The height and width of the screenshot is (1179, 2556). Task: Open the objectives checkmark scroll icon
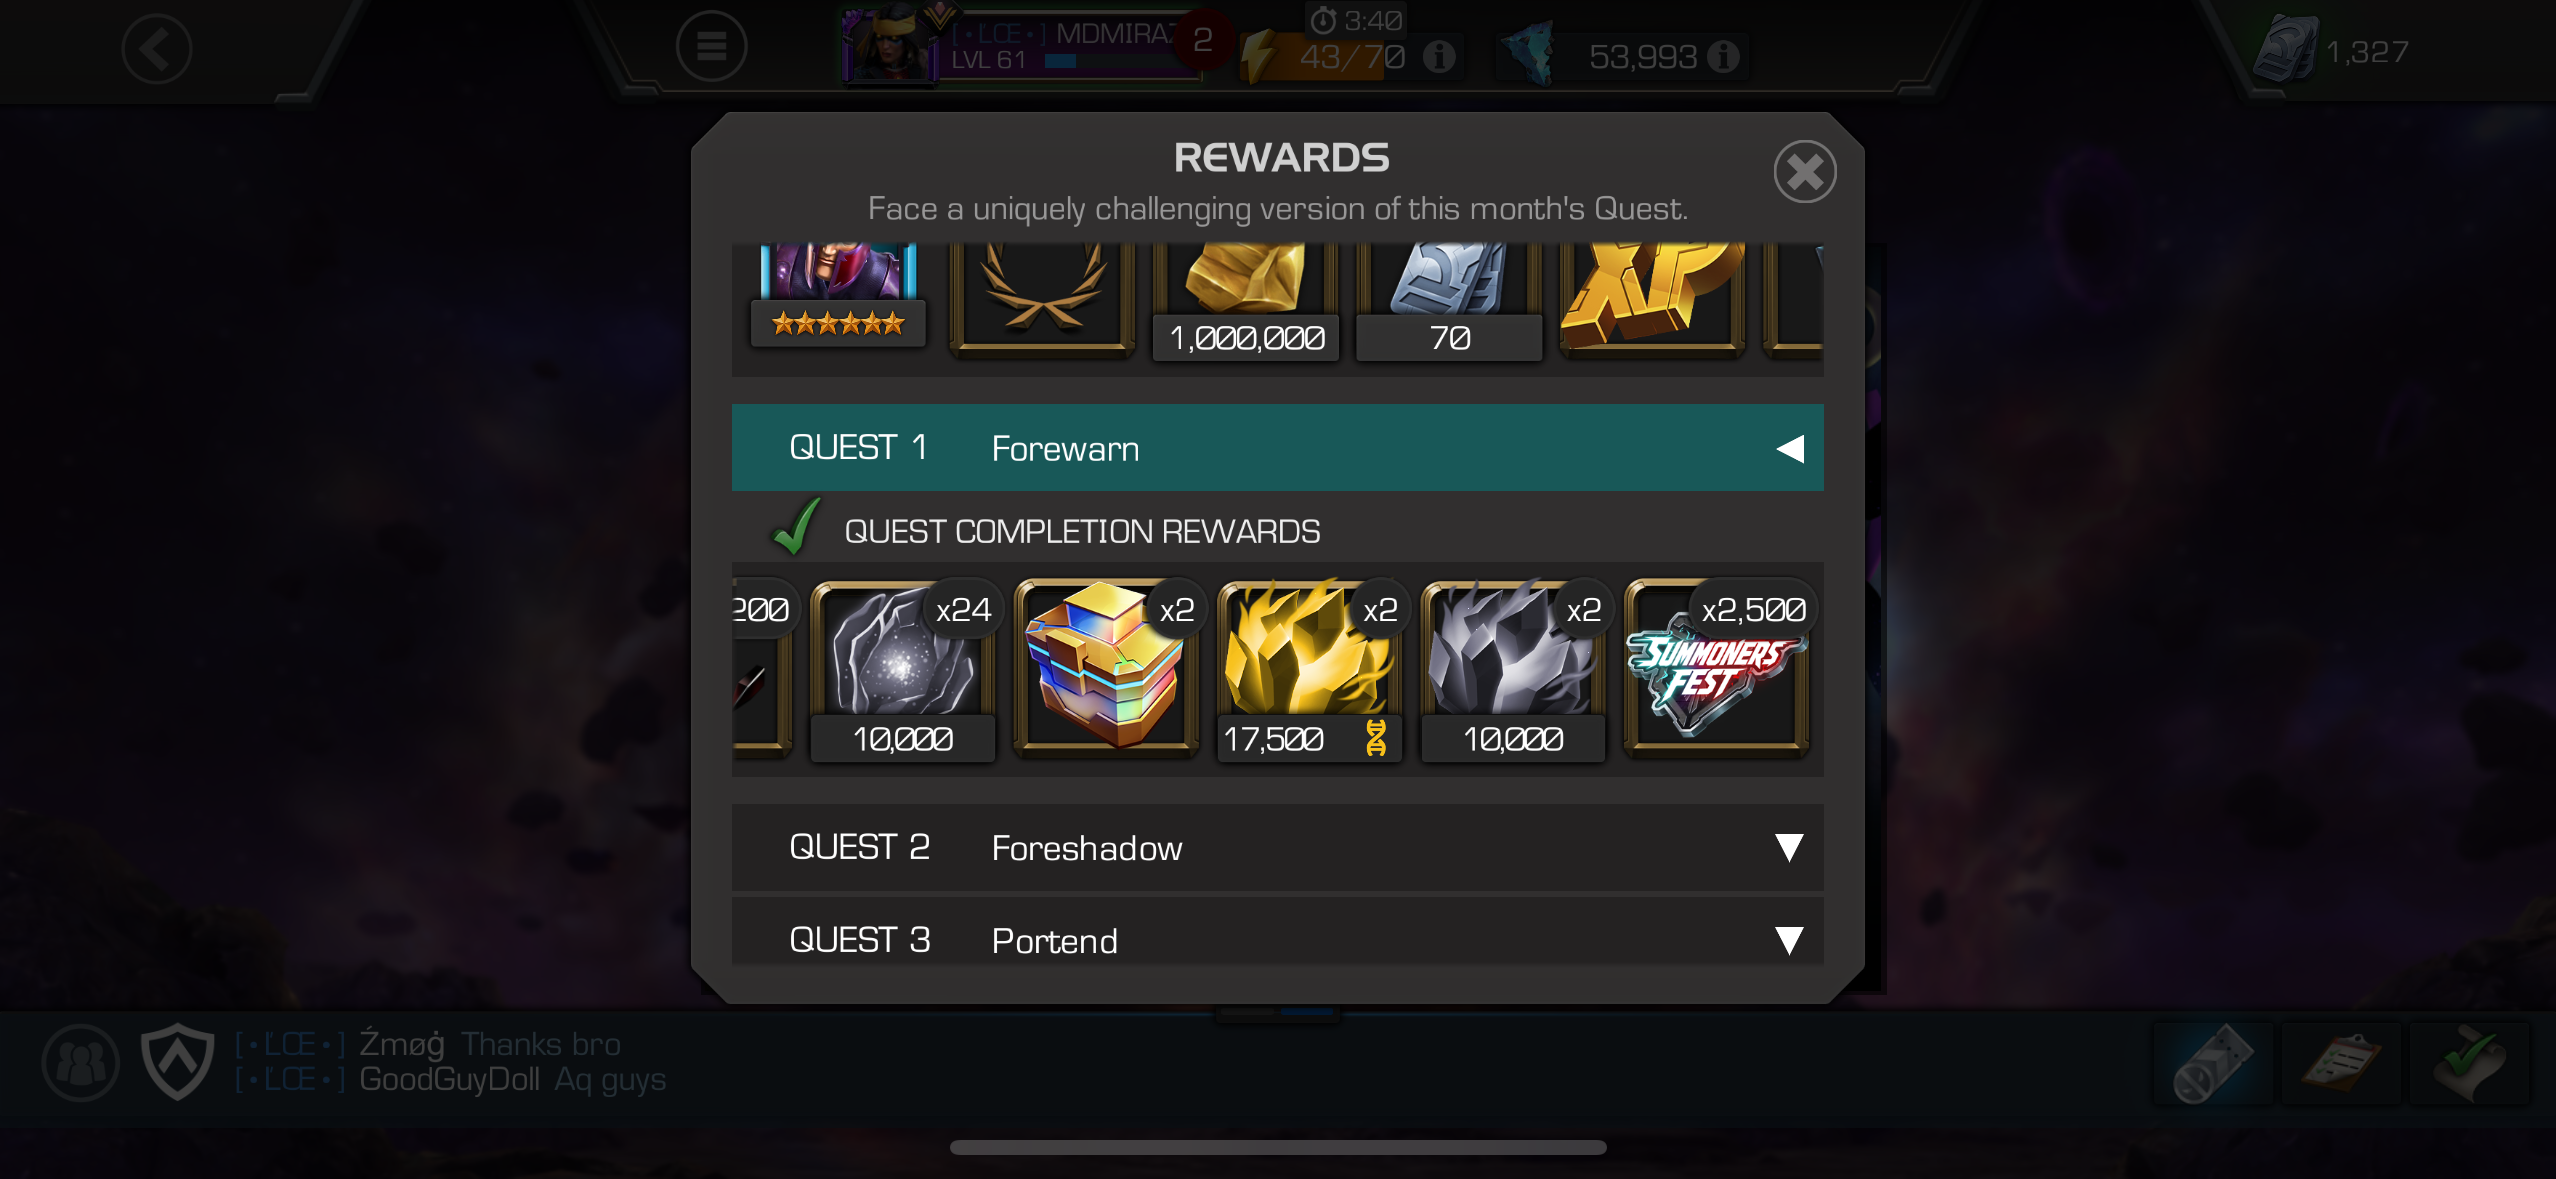click(2470, 1064)
